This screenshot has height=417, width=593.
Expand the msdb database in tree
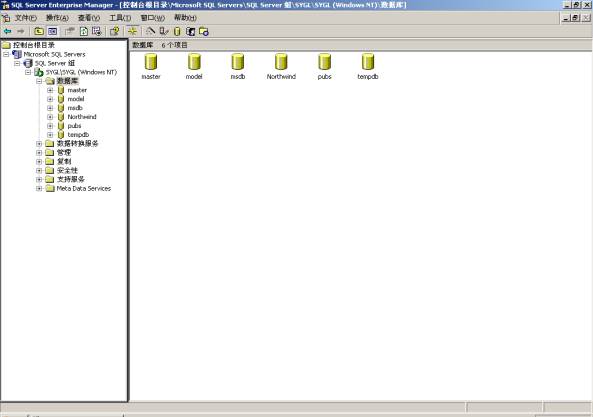point(50,108)
